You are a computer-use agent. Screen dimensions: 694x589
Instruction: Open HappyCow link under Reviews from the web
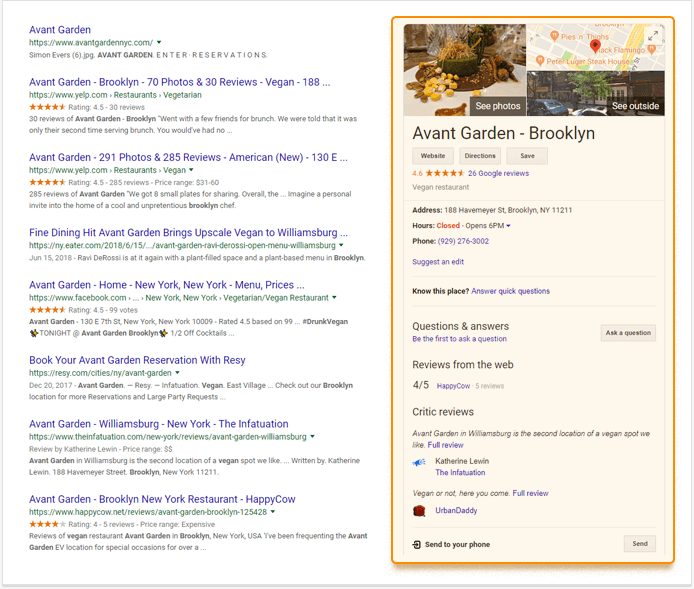[453, 386]
